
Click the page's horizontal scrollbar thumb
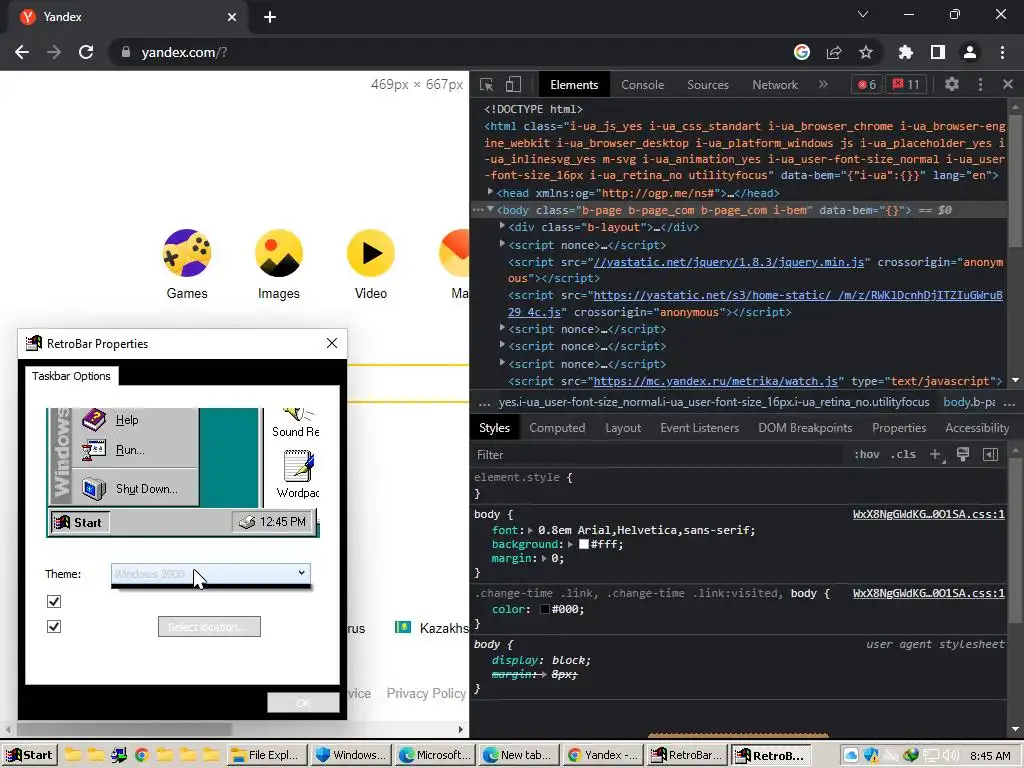coord(123,729)
